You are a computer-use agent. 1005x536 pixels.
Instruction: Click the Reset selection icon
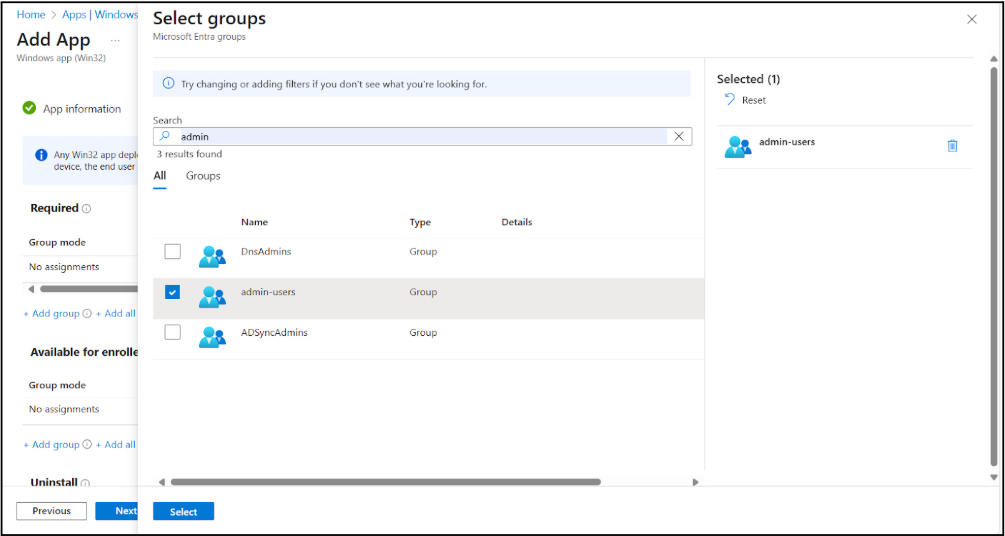(x=730, y=100)
